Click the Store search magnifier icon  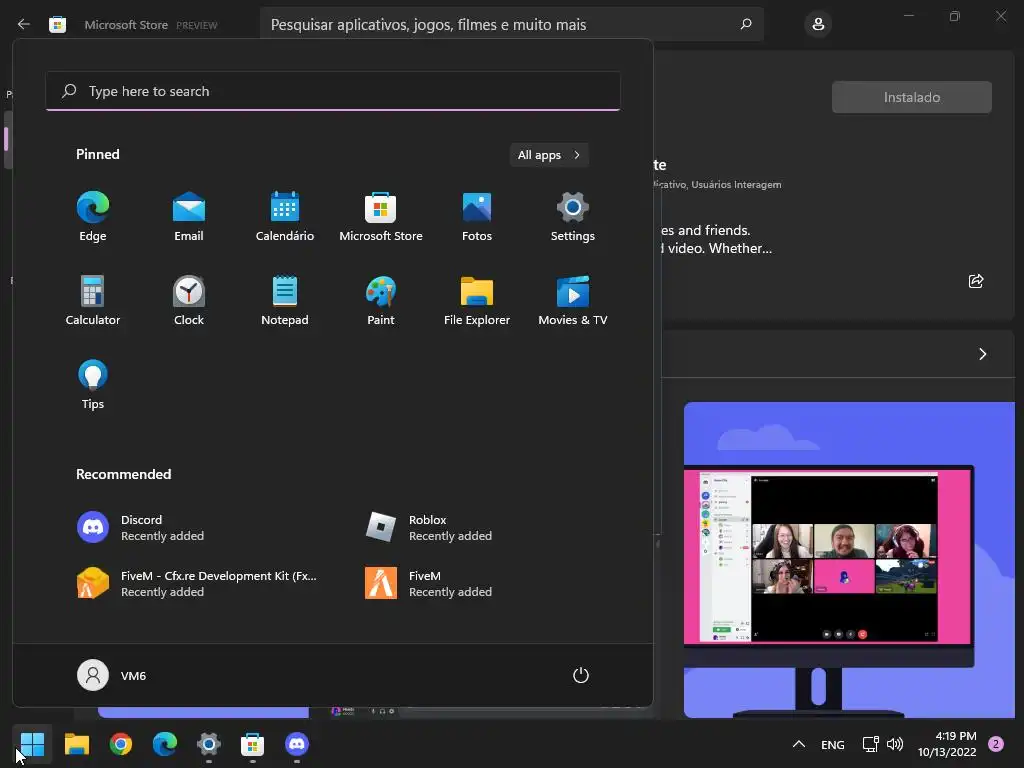point(746,24)
